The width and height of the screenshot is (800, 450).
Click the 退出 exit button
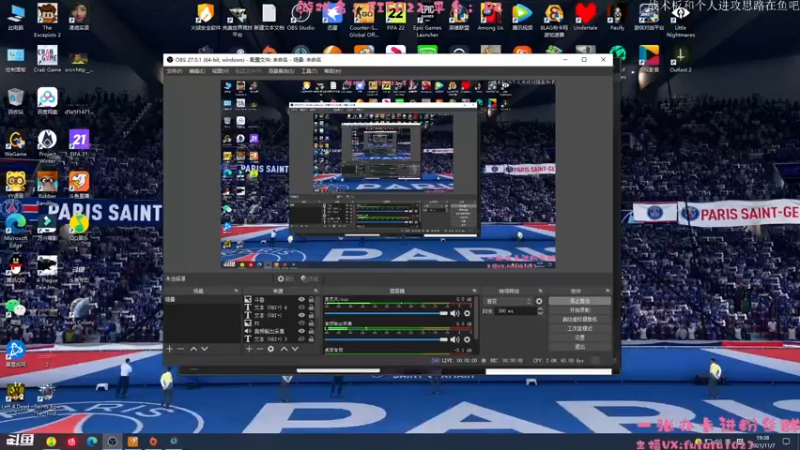(x=580, y=347)
